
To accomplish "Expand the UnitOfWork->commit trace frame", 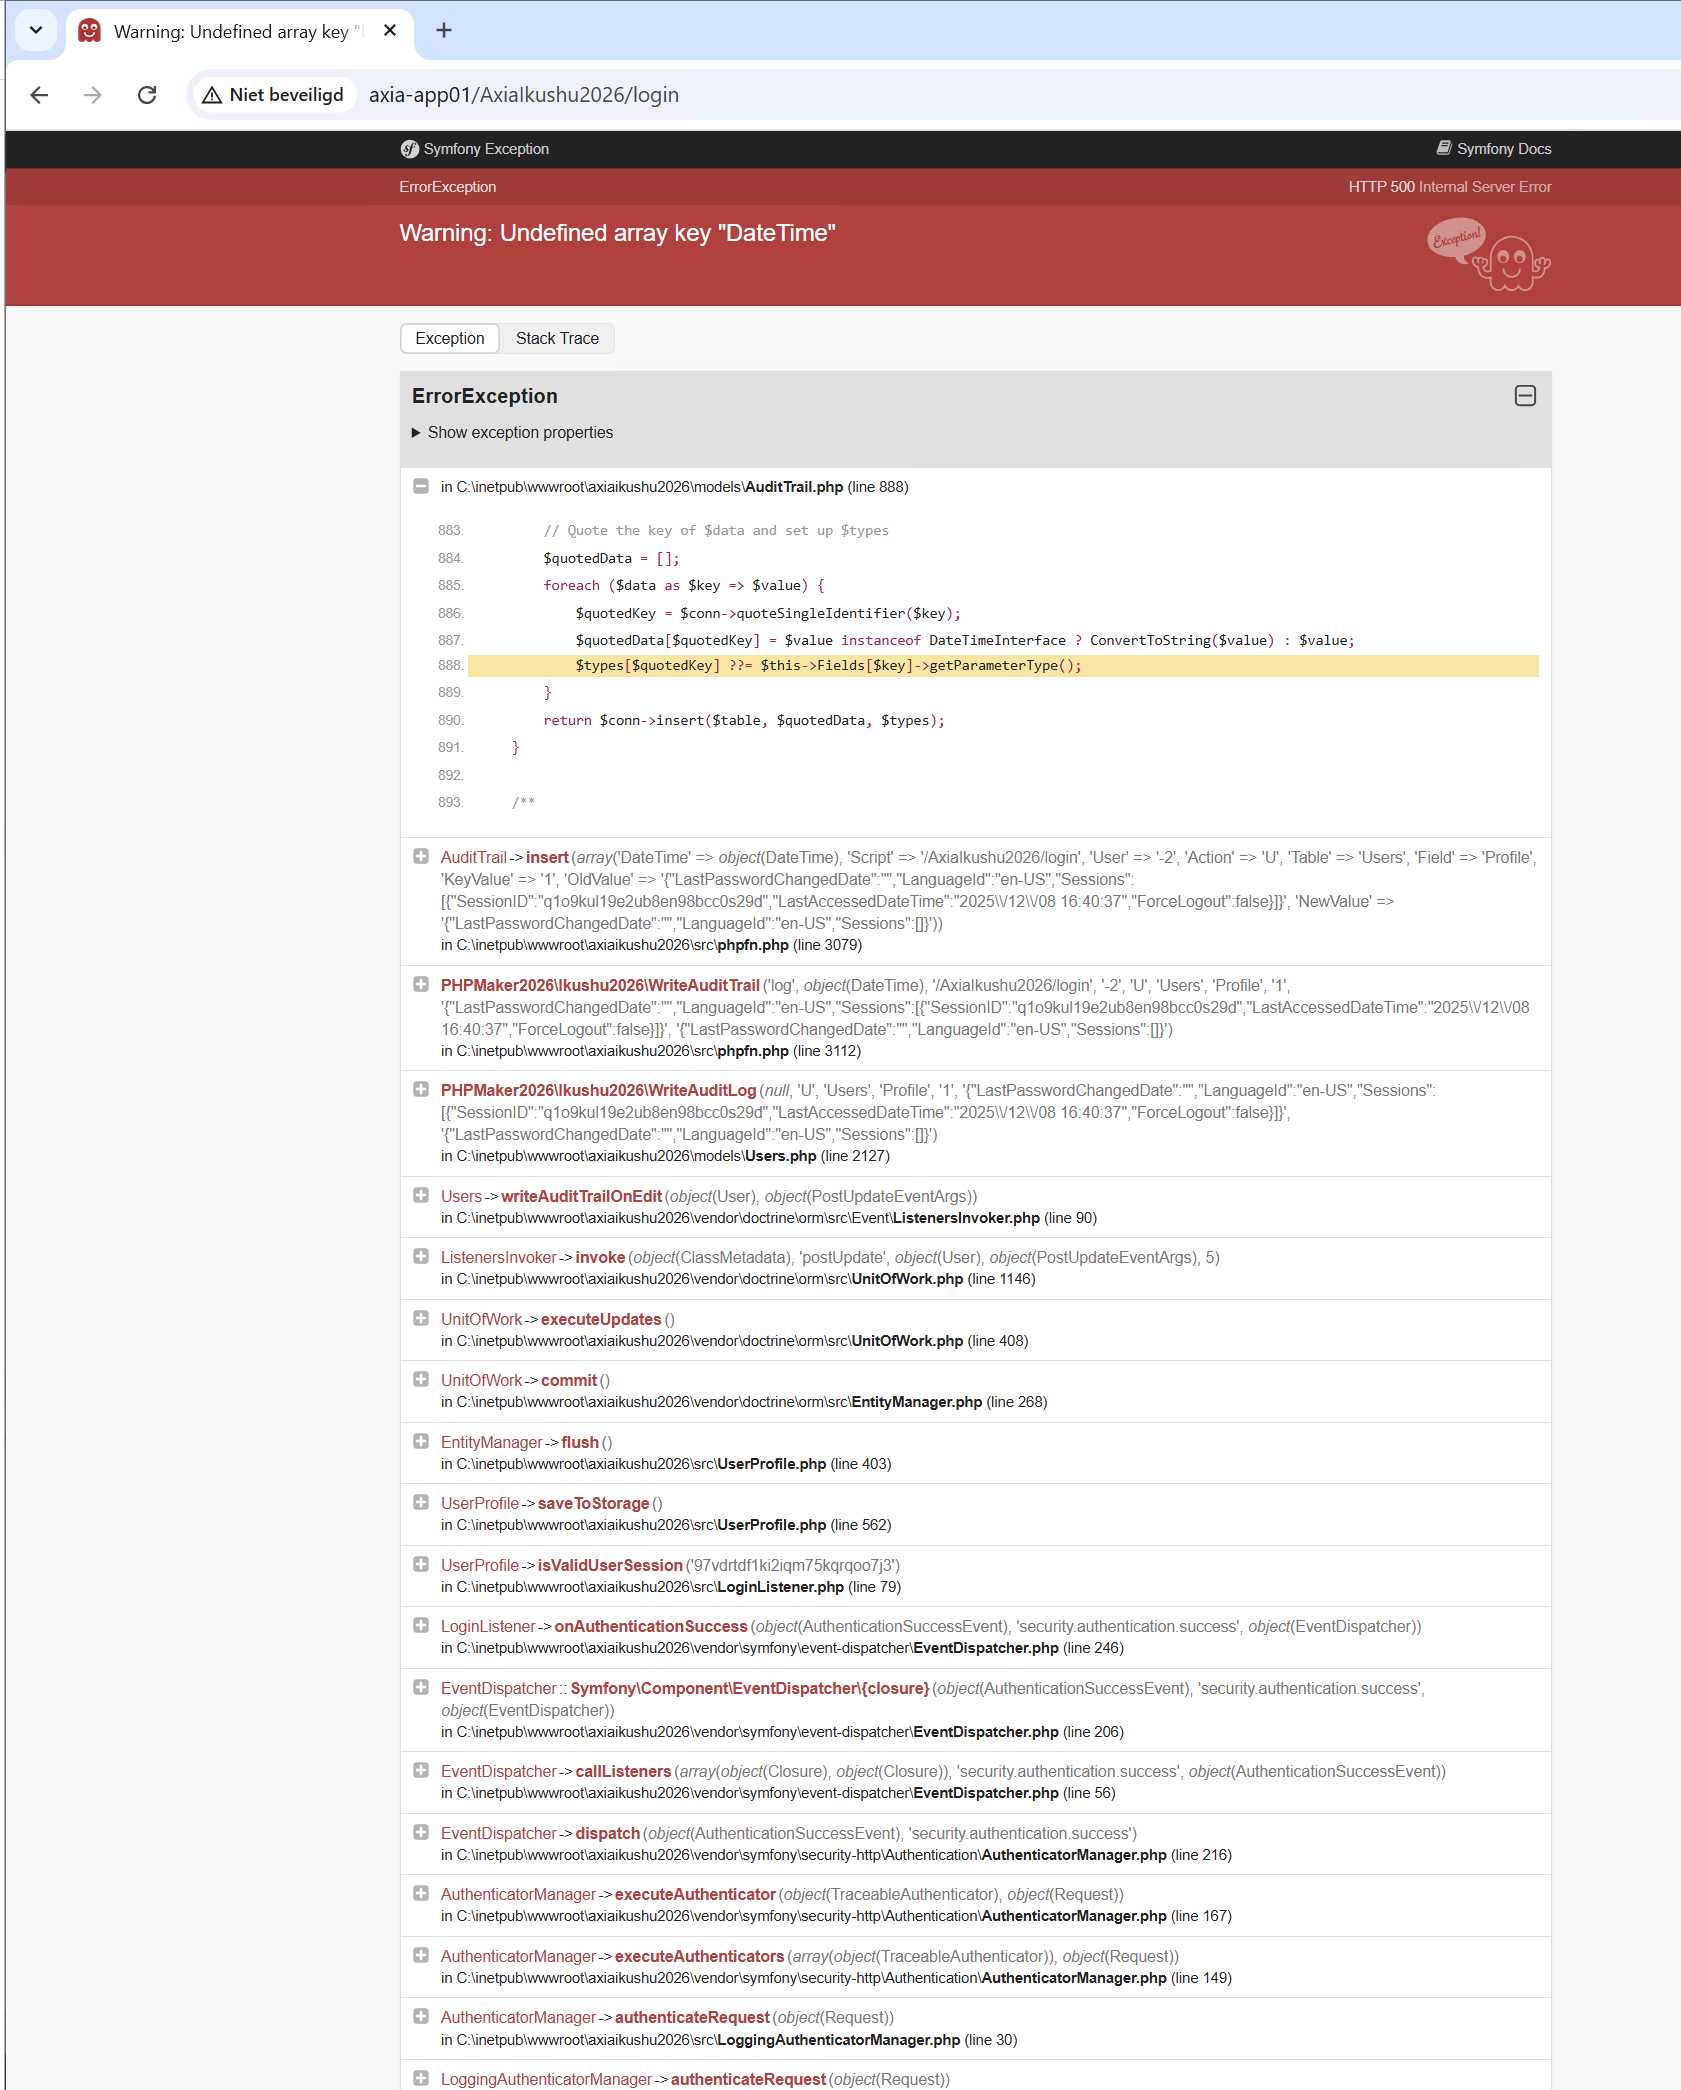I will [x=421, y=1380].
